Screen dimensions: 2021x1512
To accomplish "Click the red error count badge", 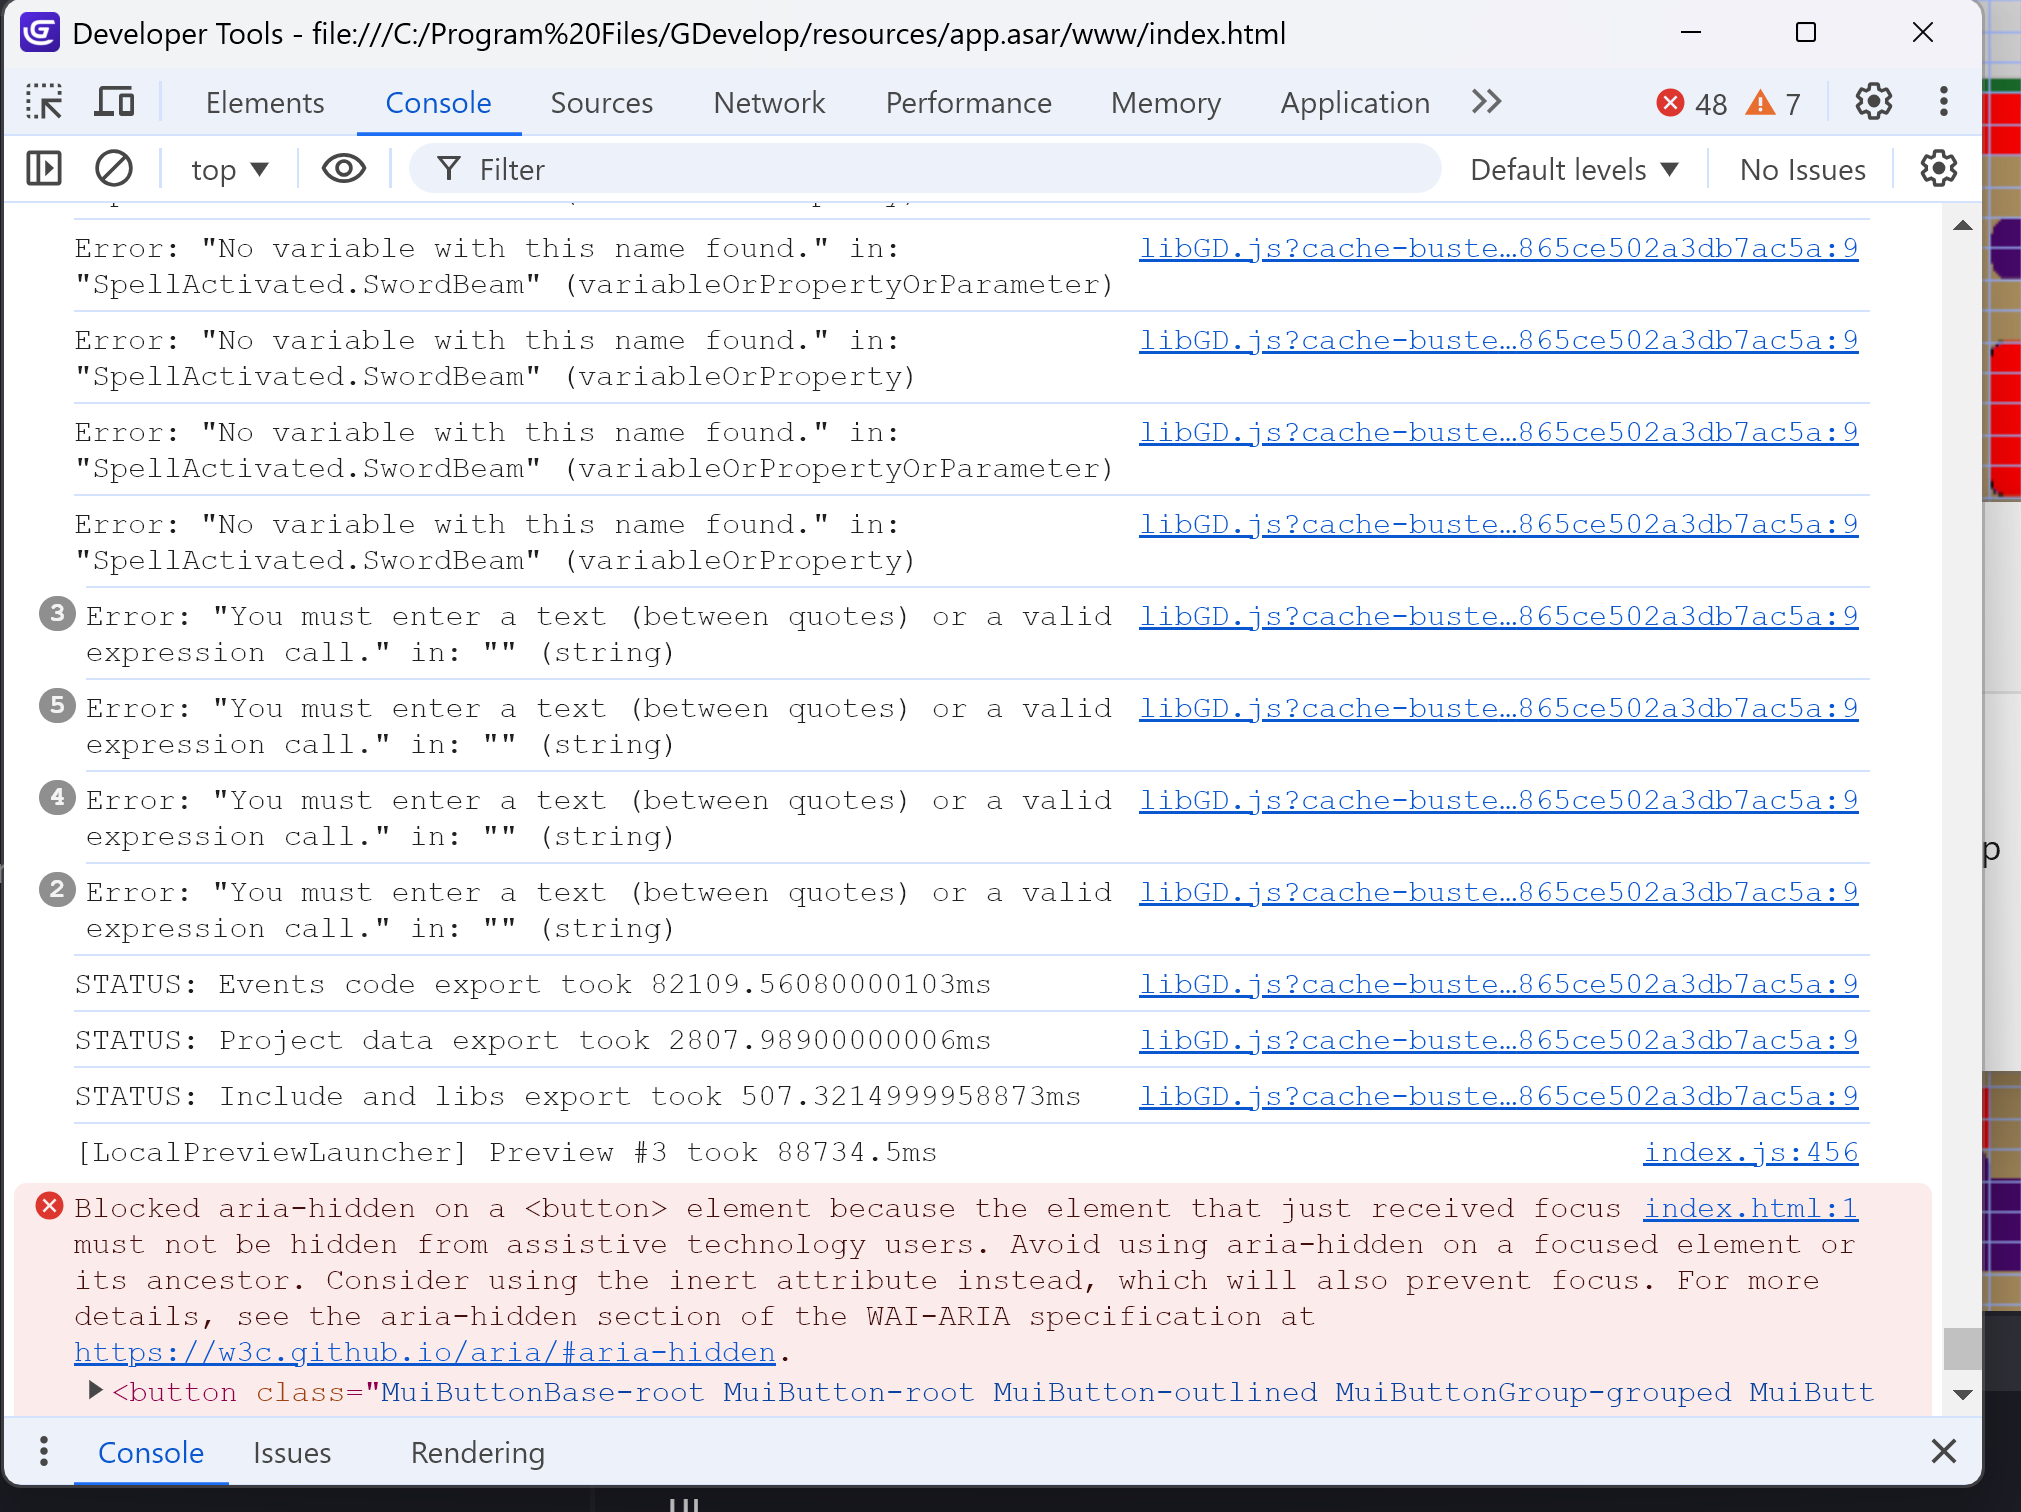I will tap(1691, 103).
